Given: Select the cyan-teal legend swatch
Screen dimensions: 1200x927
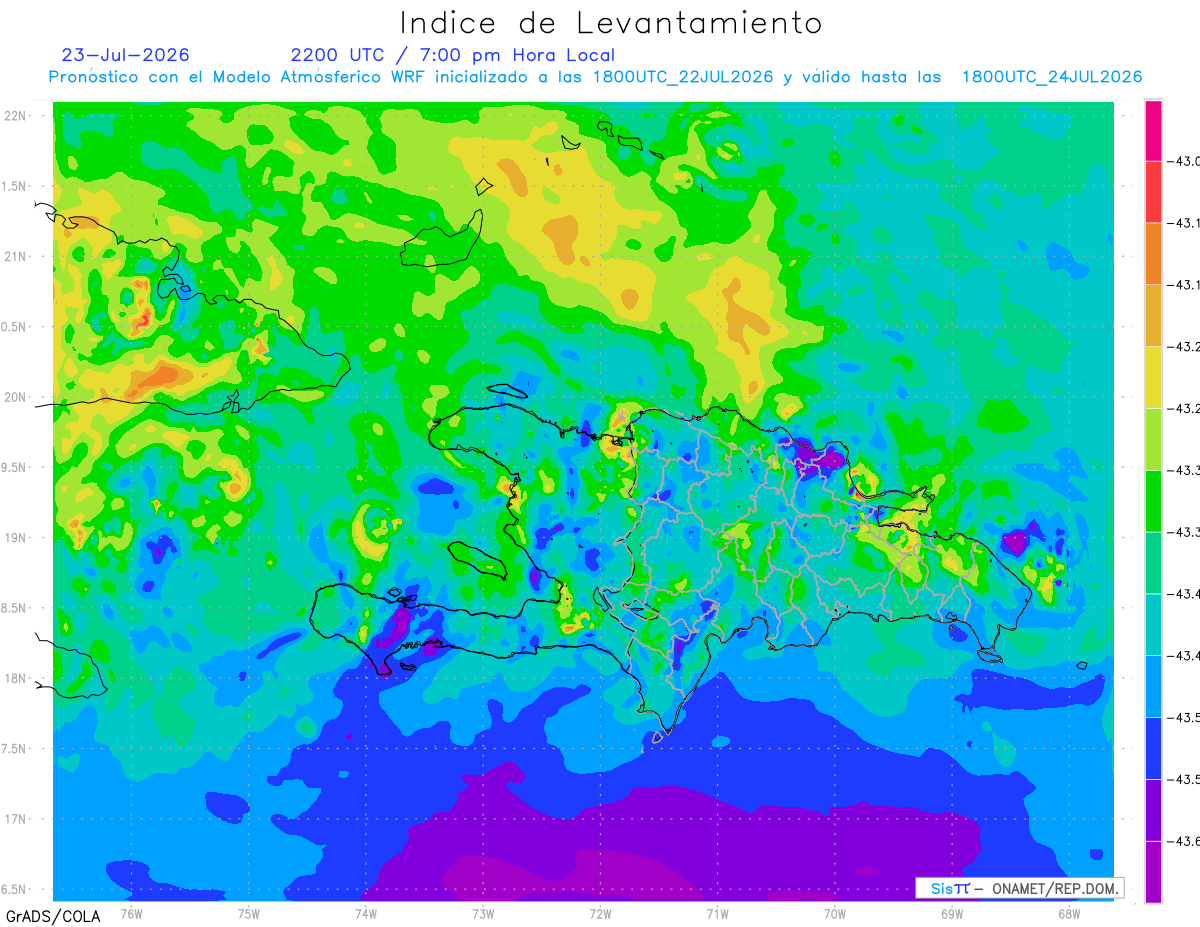Looking at the screenshot, I should click(x=1153, y=624).
